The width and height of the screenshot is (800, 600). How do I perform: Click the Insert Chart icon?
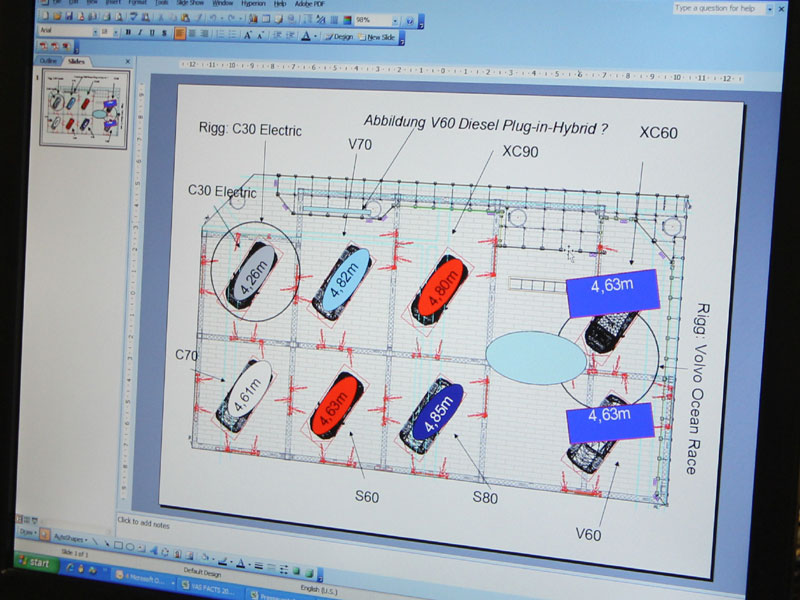(x=253, y=19)
